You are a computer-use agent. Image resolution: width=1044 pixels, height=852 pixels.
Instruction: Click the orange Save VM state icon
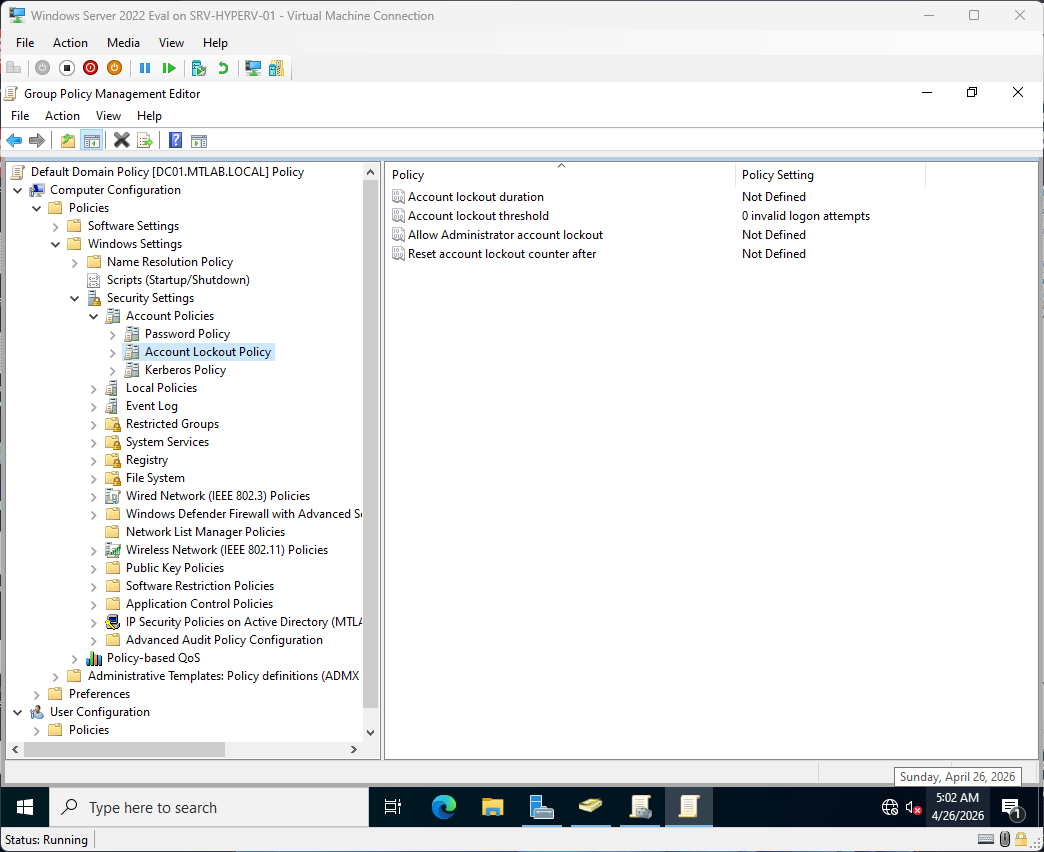pos(115,68)
